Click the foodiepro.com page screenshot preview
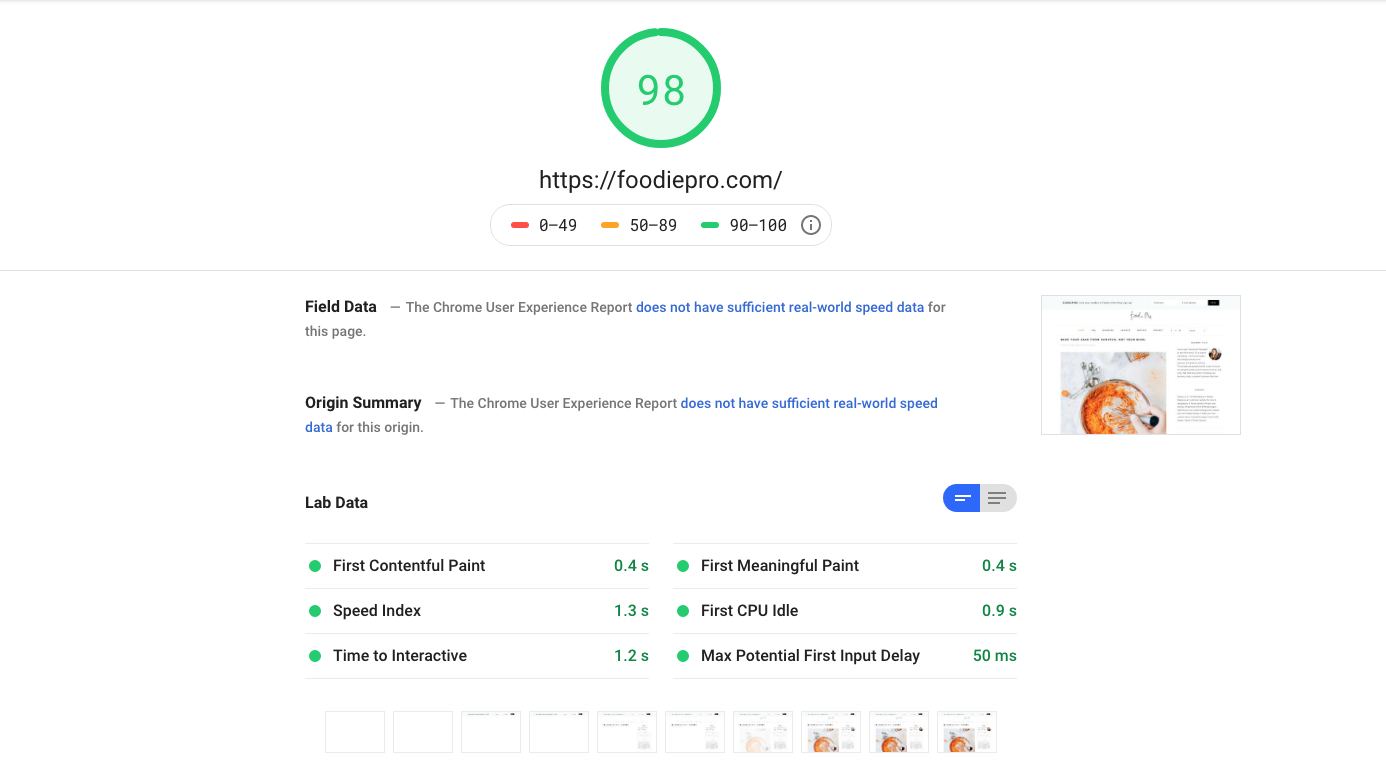 click(1140, 365)
